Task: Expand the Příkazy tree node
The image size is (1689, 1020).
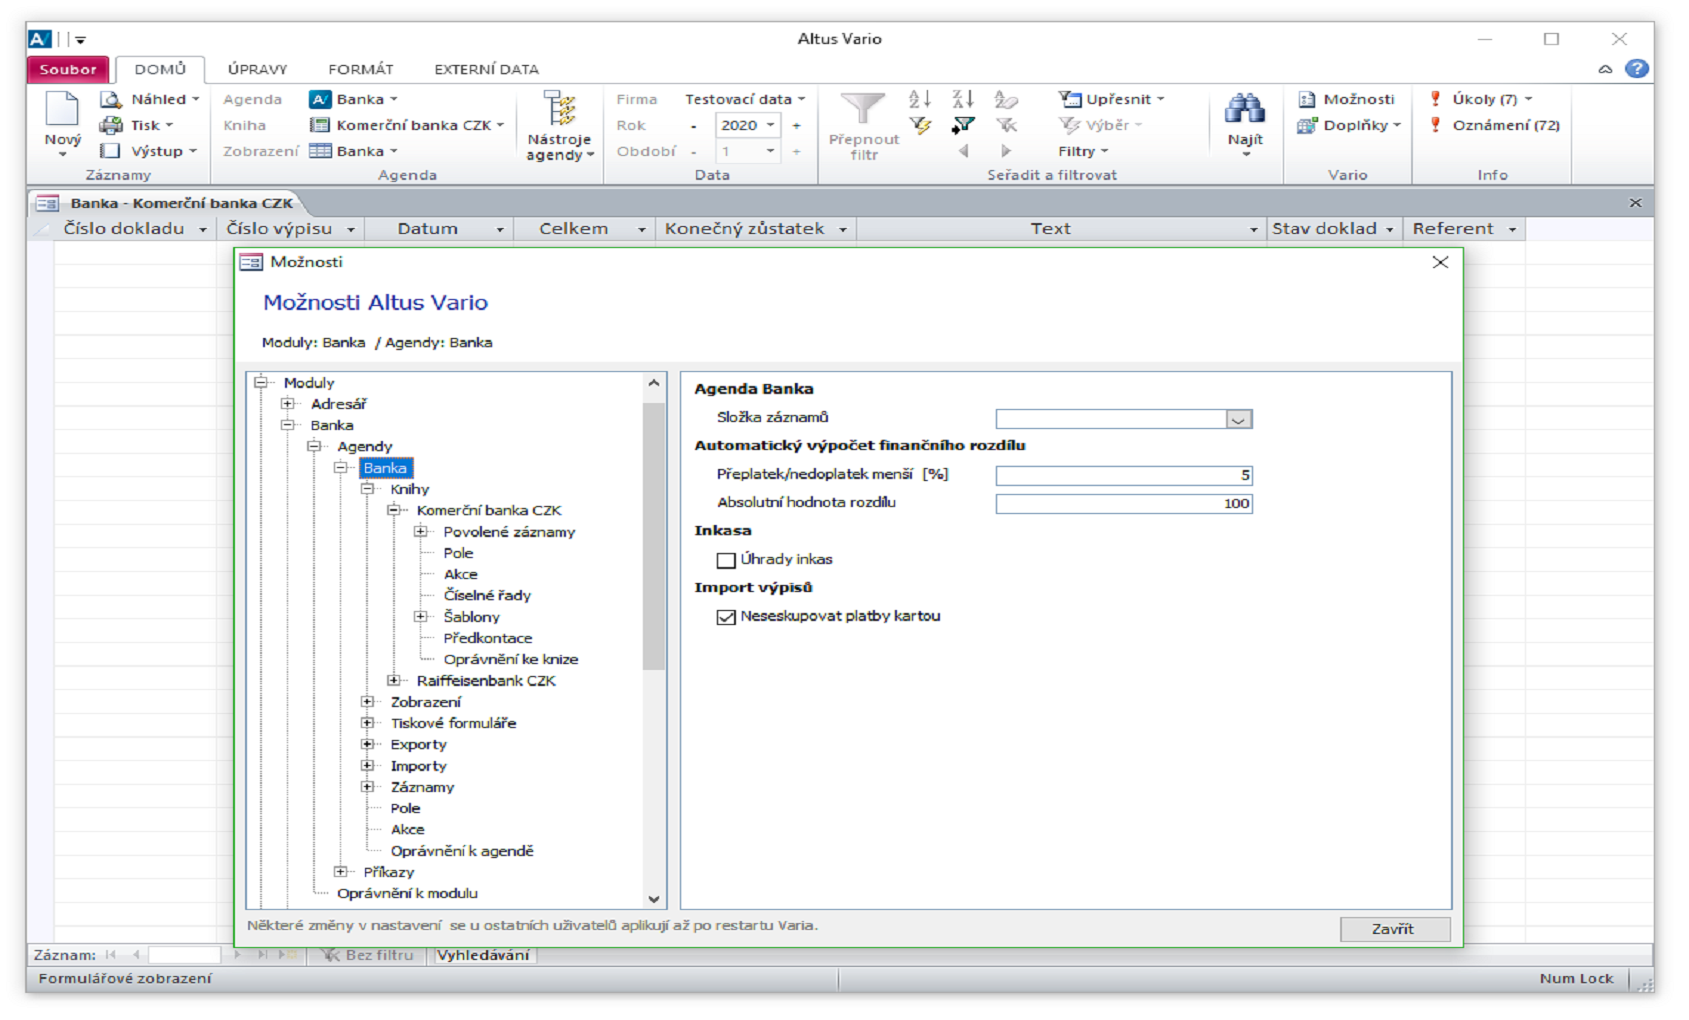Action: [x=341, y=872]
